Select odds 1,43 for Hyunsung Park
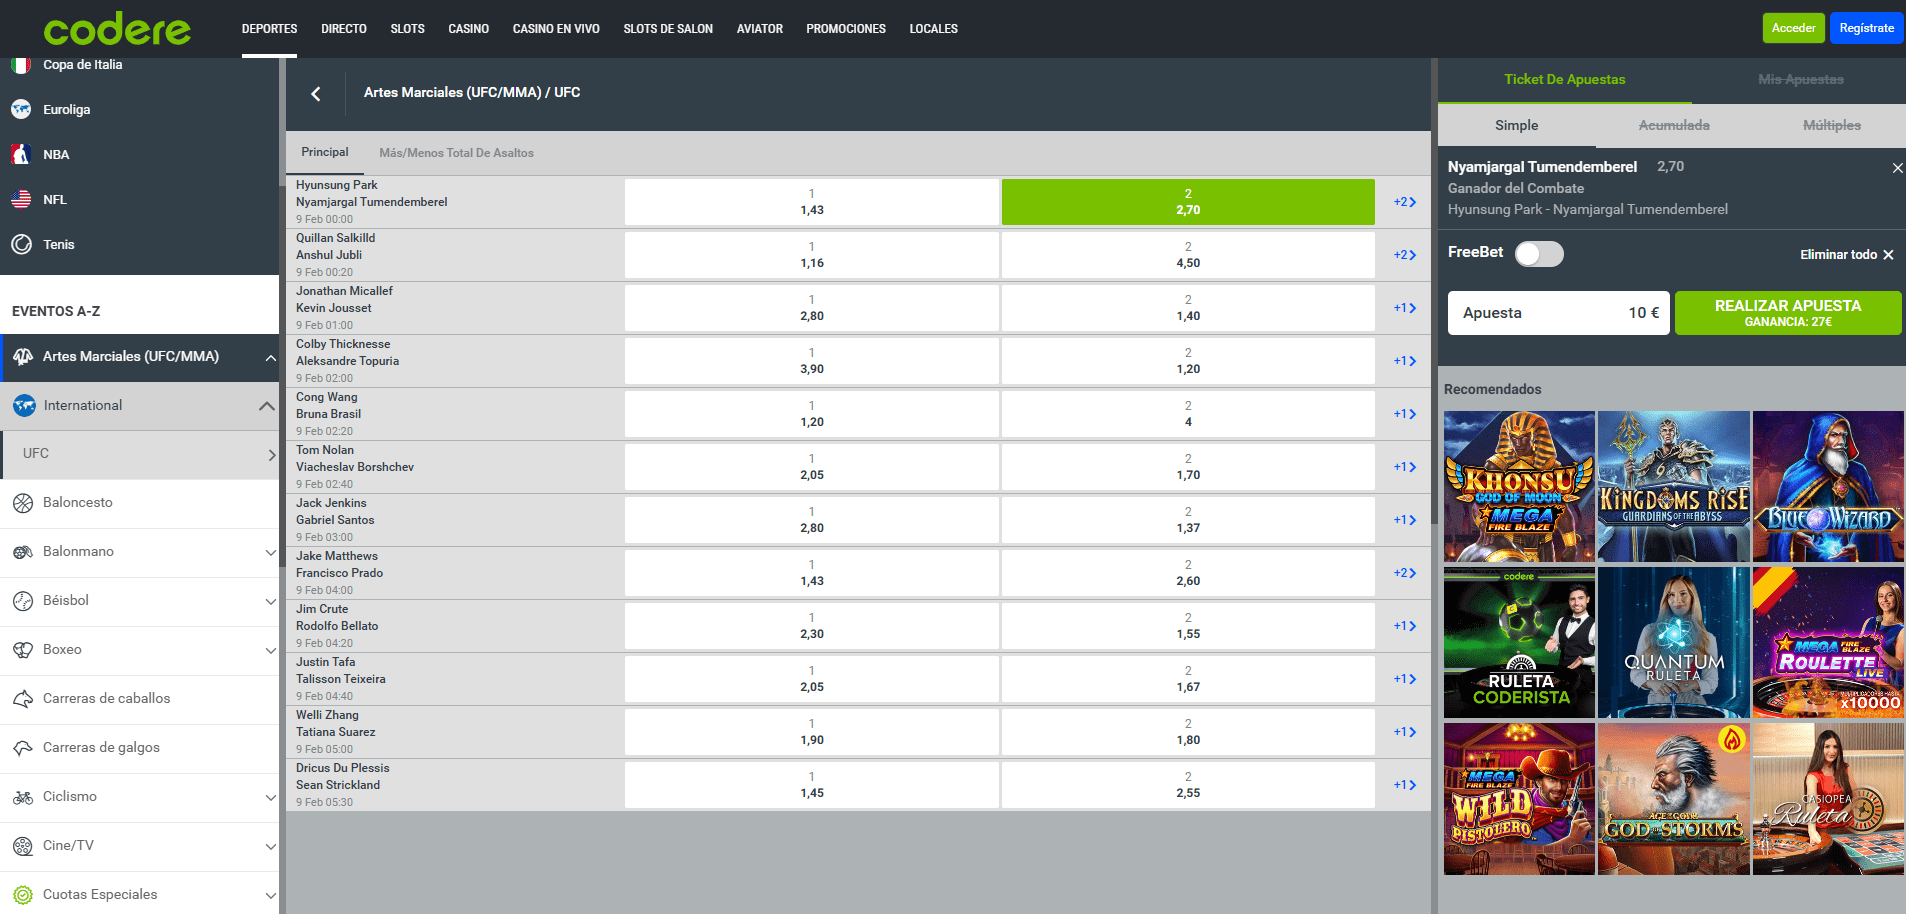This screenshot has height=914, width=1906. (x=811, y=202)
